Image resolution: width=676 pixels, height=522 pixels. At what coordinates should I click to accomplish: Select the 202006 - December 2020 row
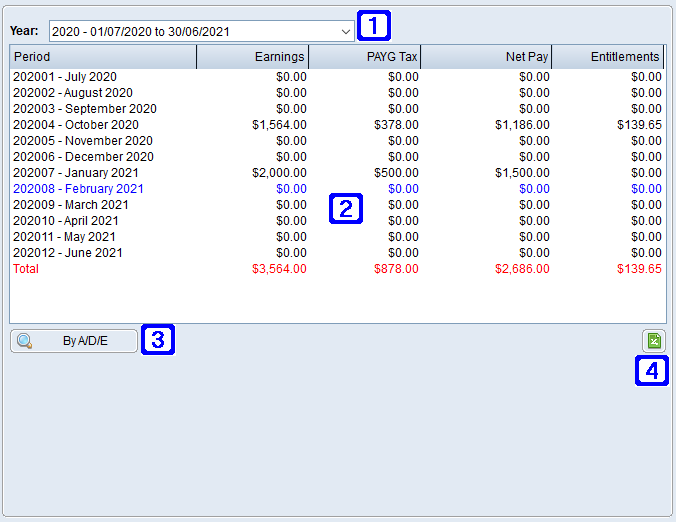tap(338, 156)
